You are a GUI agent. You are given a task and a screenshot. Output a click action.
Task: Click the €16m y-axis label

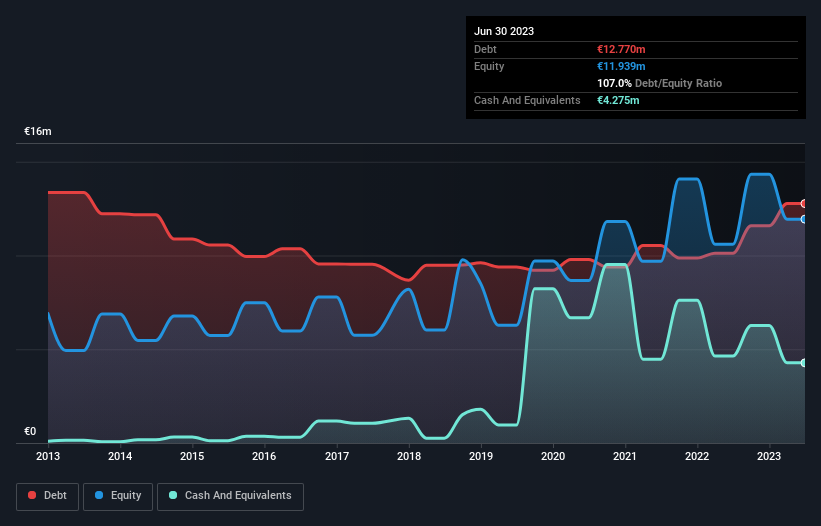38,131
